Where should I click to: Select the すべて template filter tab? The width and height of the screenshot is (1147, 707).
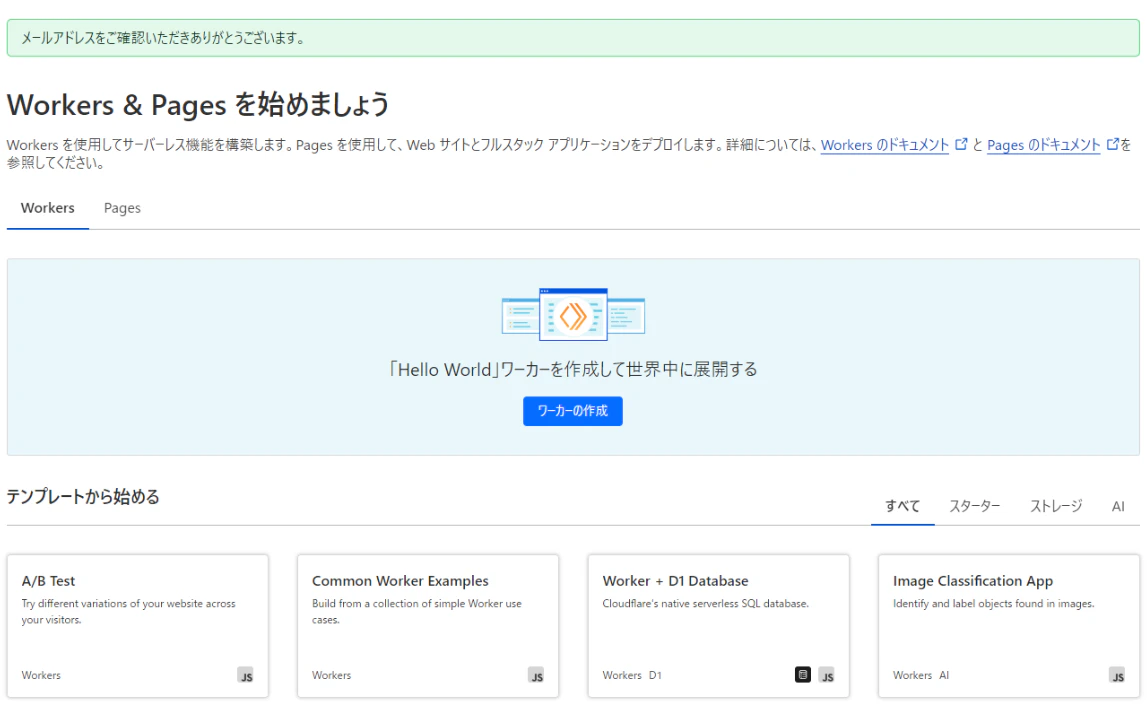[903, 506]
